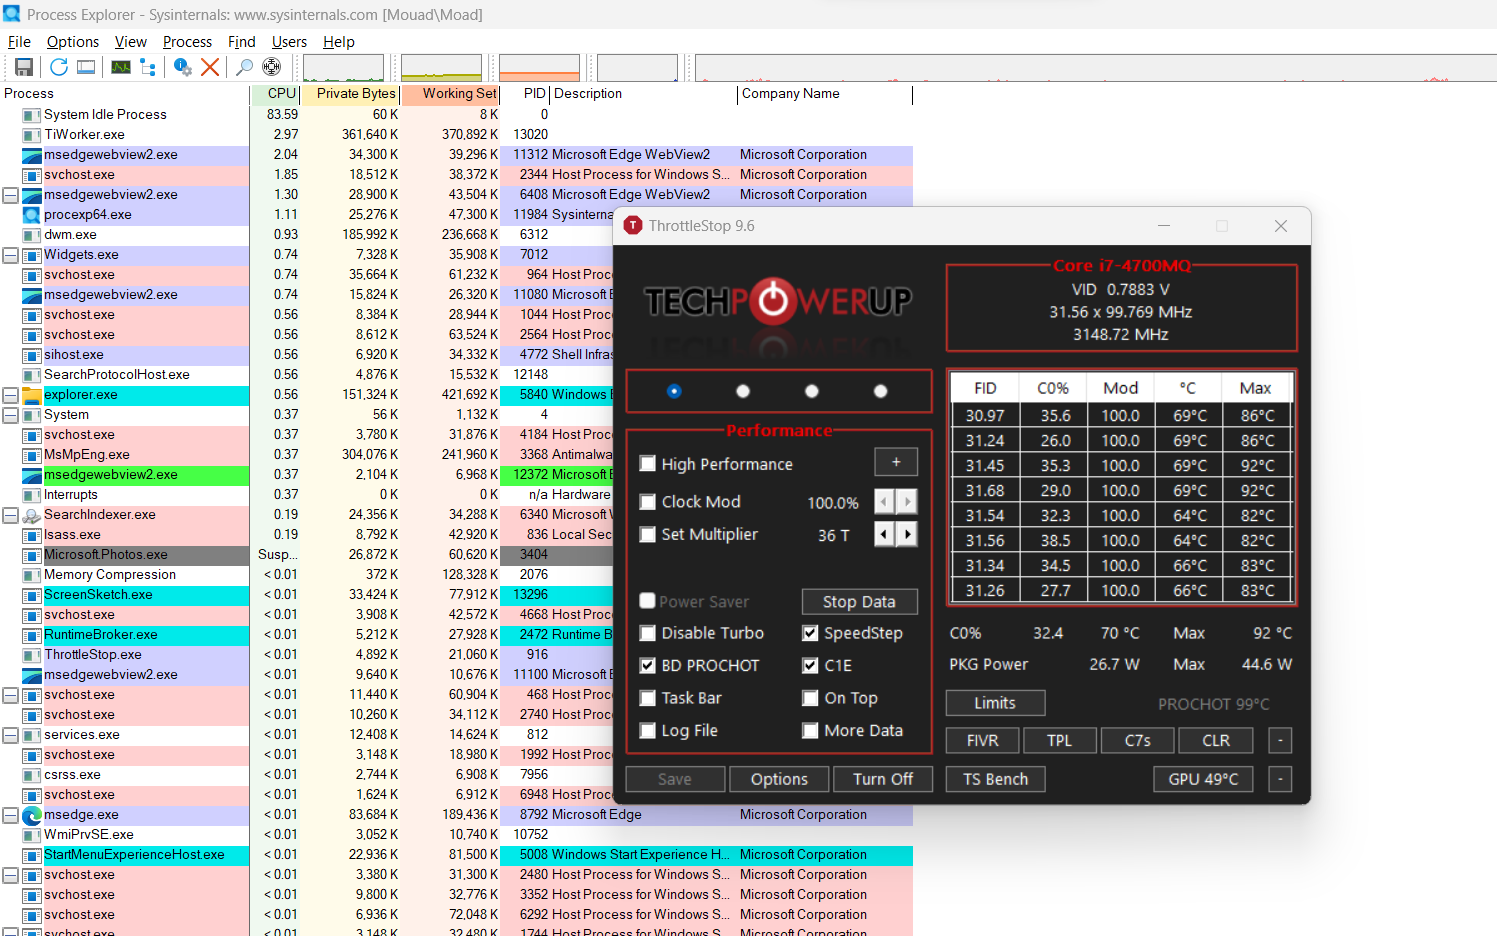
Task: Enable Task Bar checkbox
Action: 648,698
